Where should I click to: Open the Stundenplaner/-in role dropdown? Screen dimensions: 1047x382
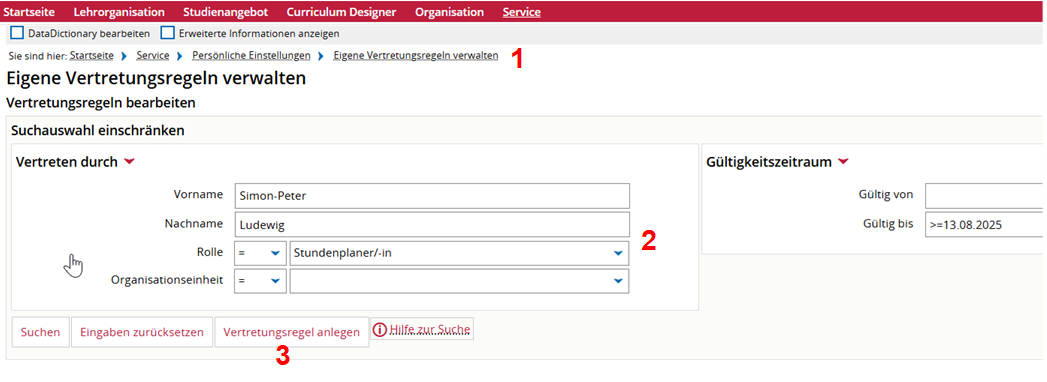(459, 254)
